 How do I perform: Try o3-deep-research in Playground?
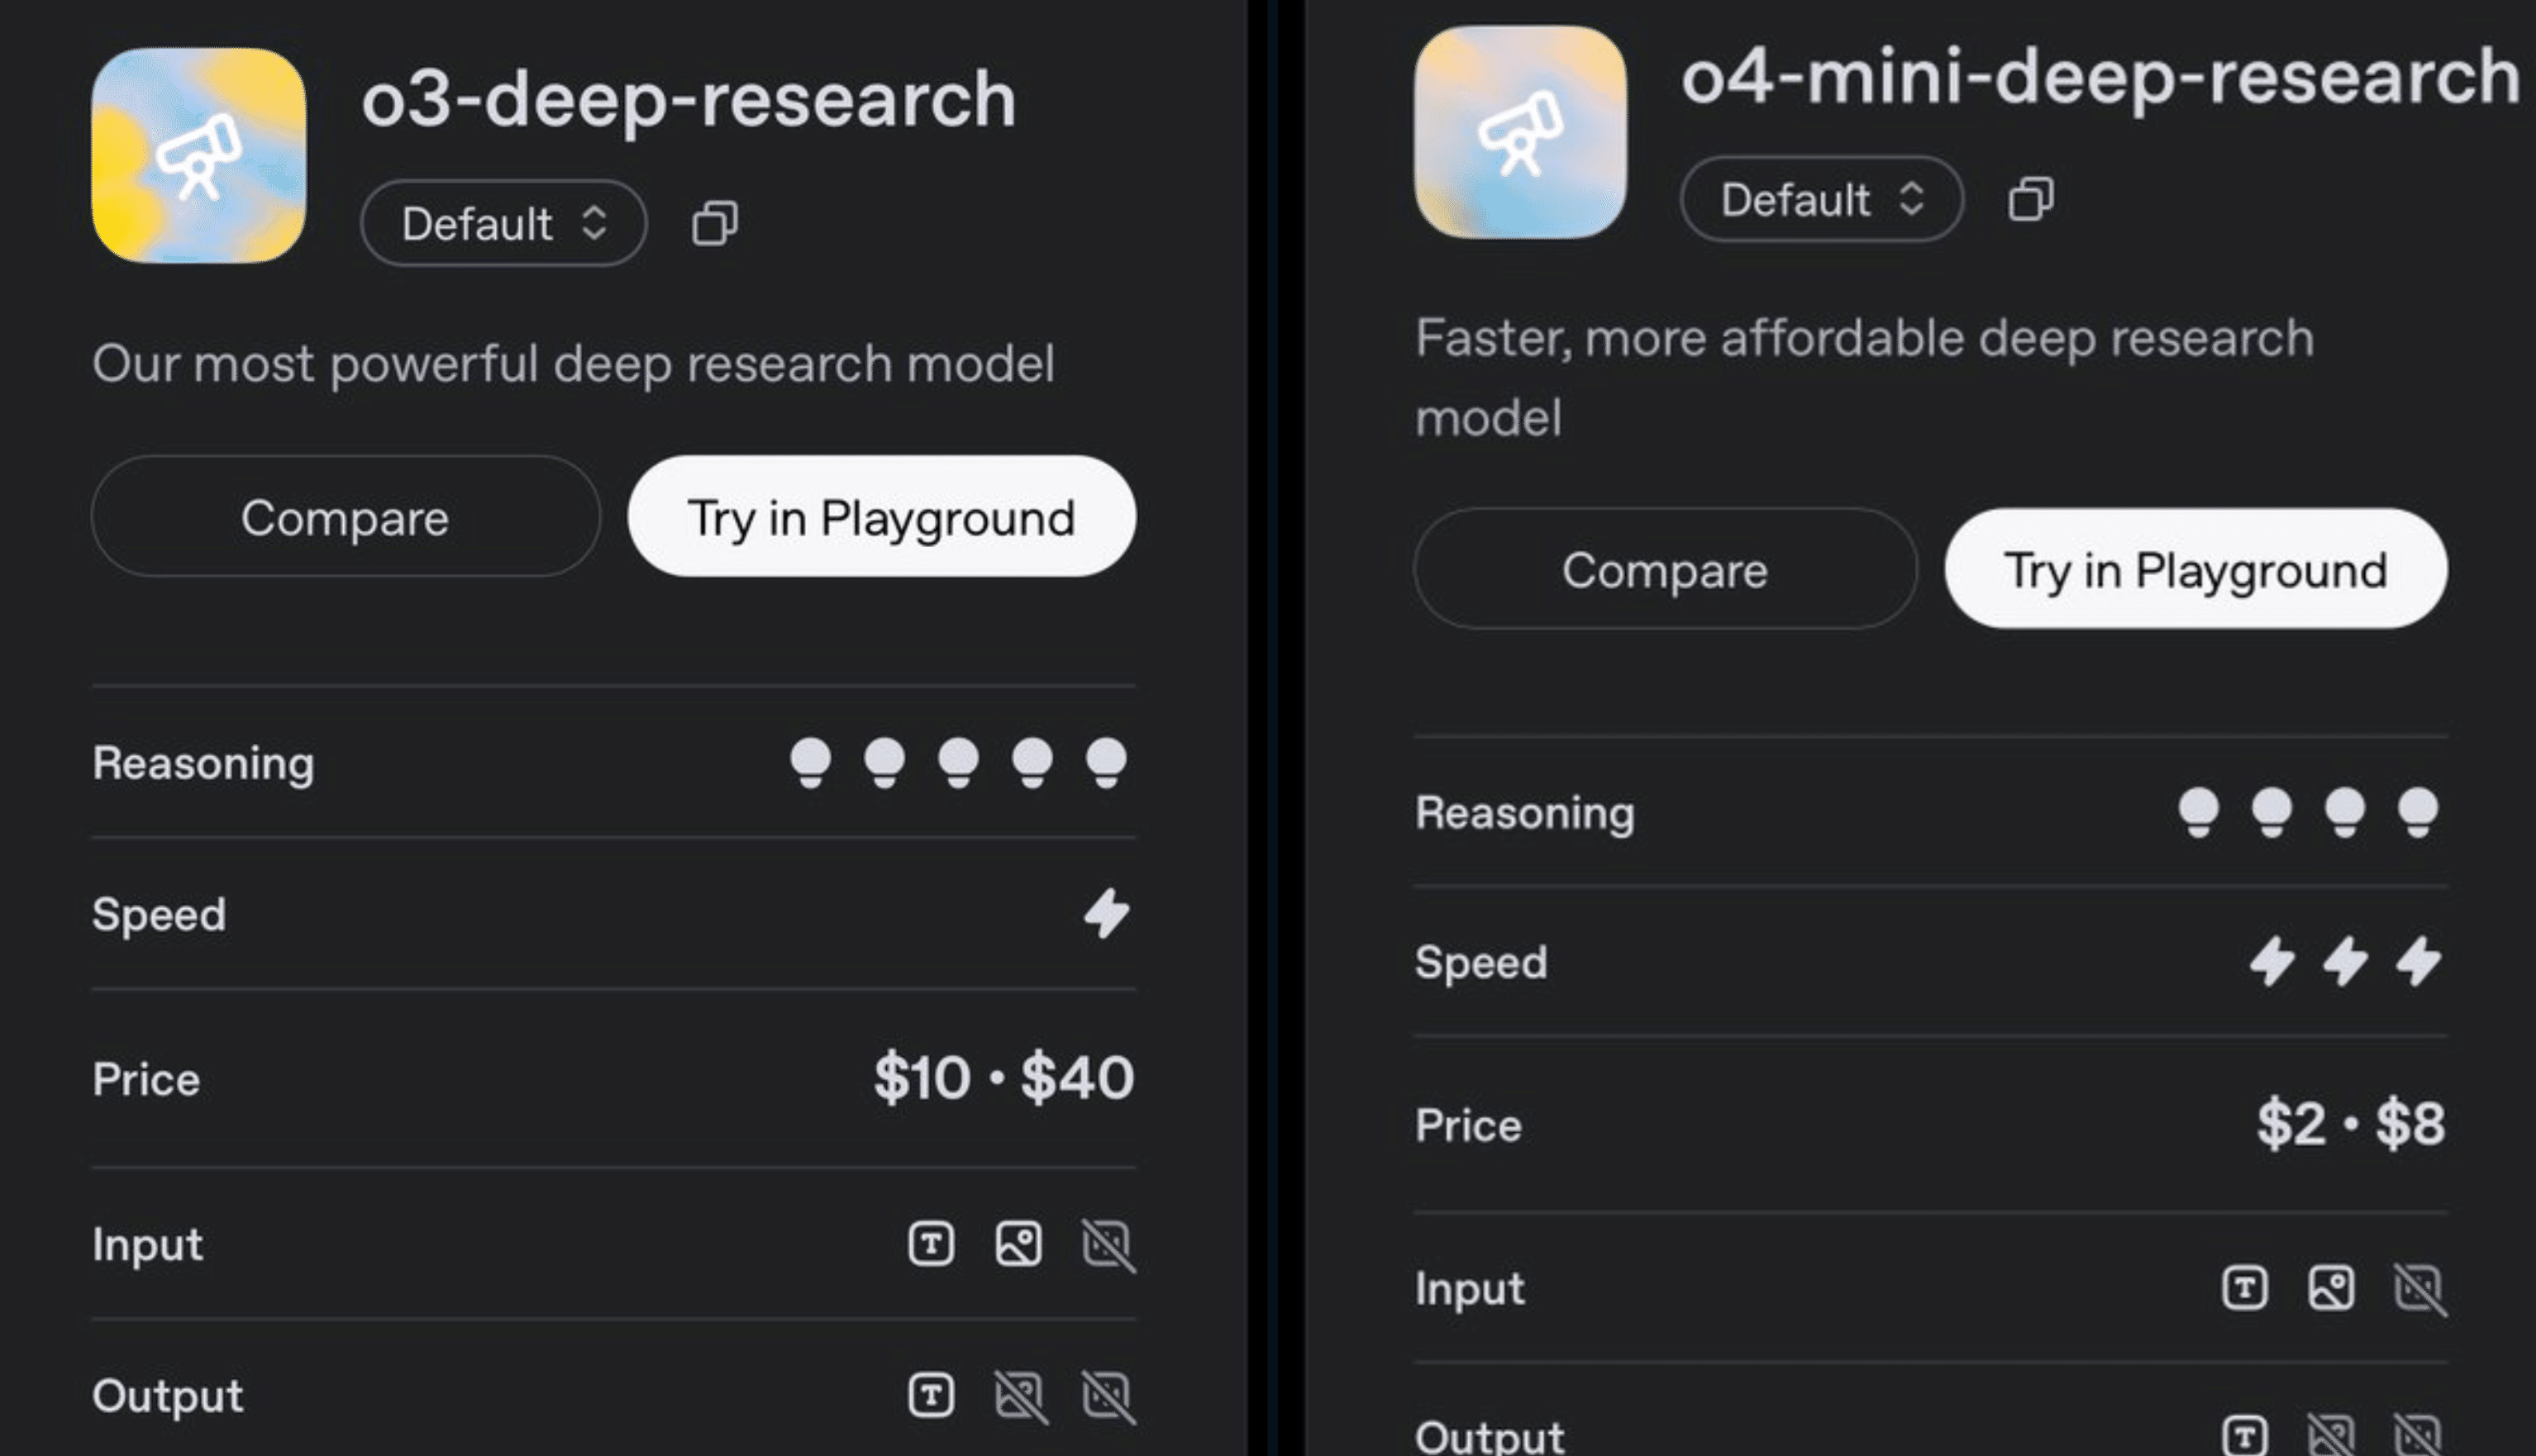coord(881,517)
